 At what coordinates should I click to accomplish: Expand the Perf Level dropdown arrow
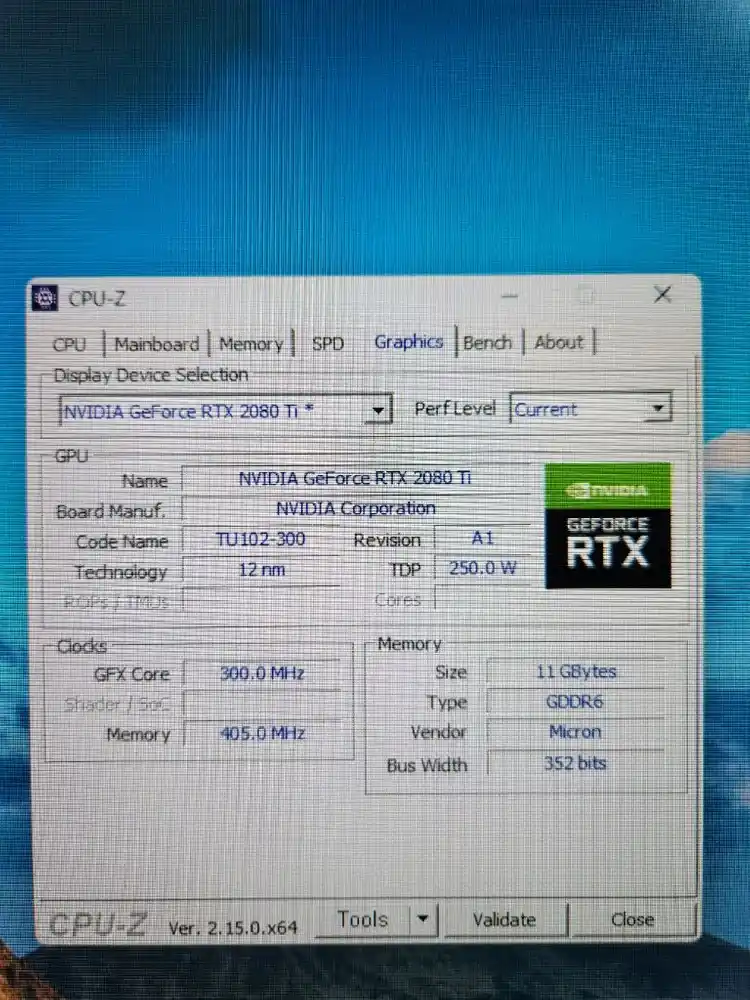click(658, 407)
